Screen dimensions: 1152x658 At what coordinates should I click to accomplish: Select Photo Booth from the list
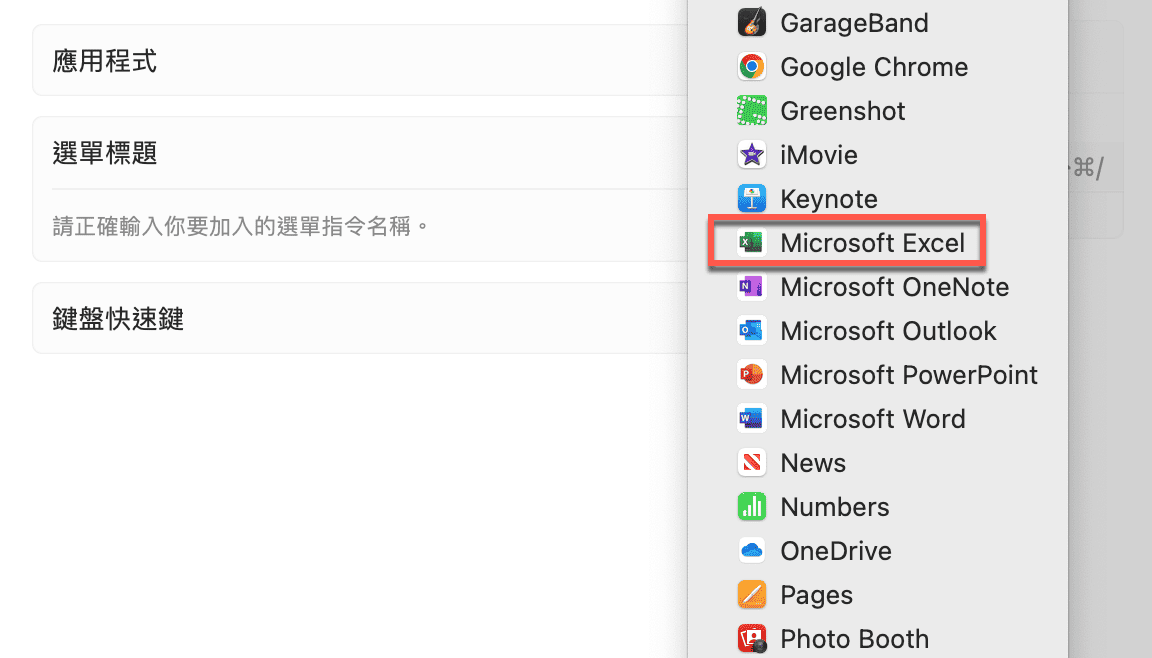point(877,639)
